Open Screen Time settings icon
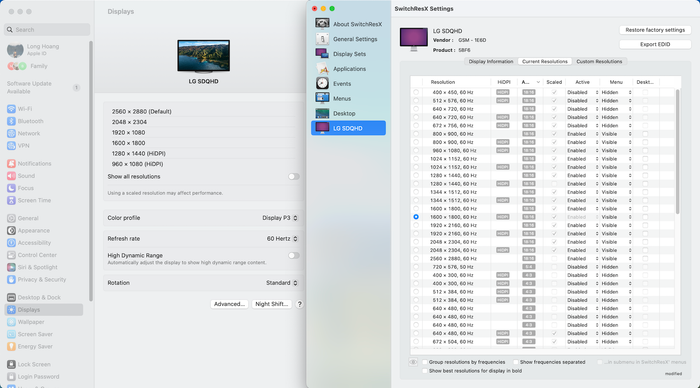 click(x=11, y=200)
